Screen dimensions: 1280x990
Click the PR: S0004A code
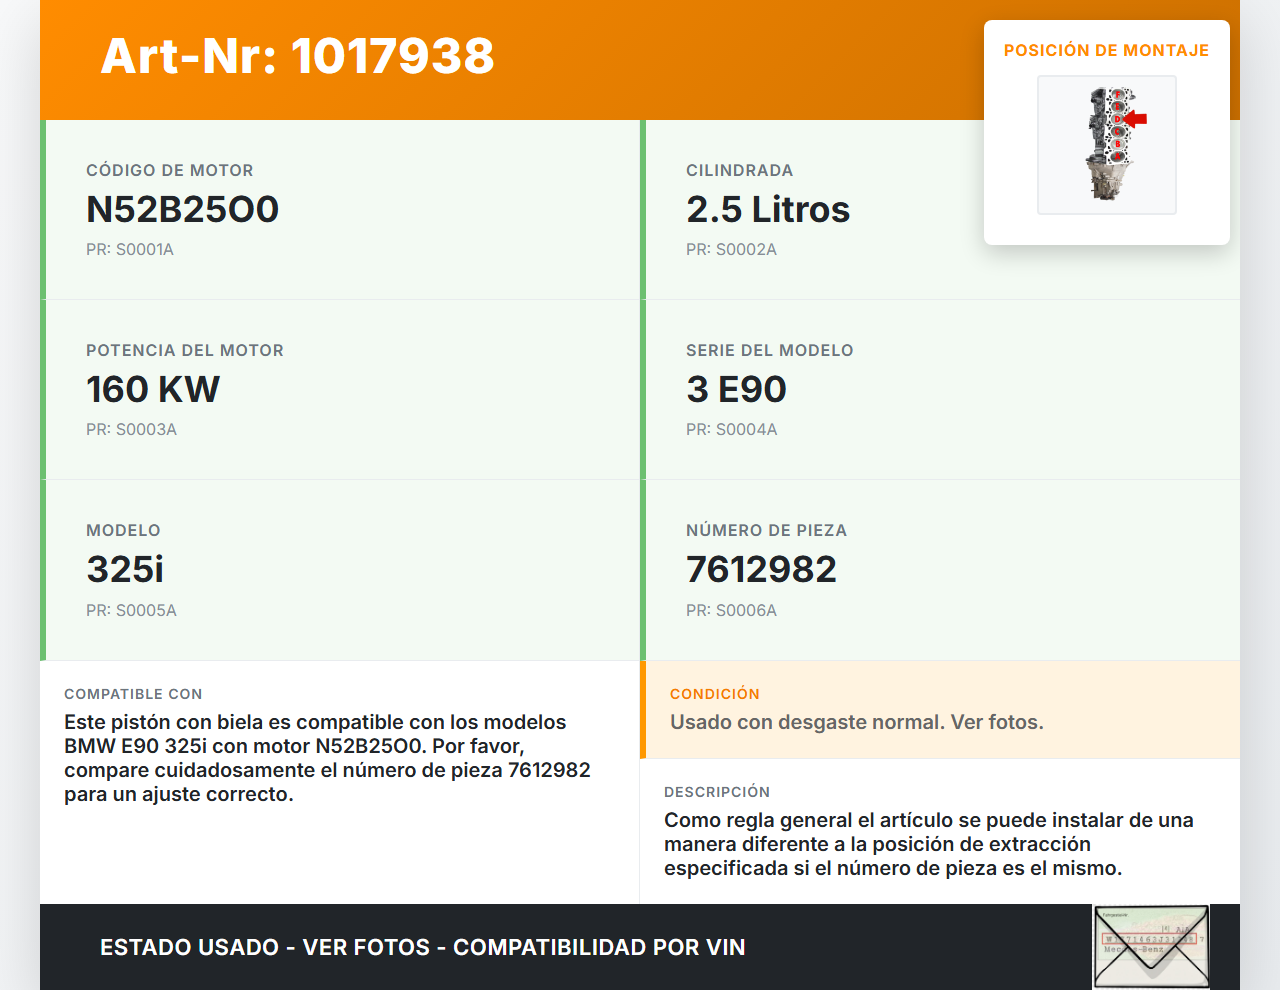(731, 430)
